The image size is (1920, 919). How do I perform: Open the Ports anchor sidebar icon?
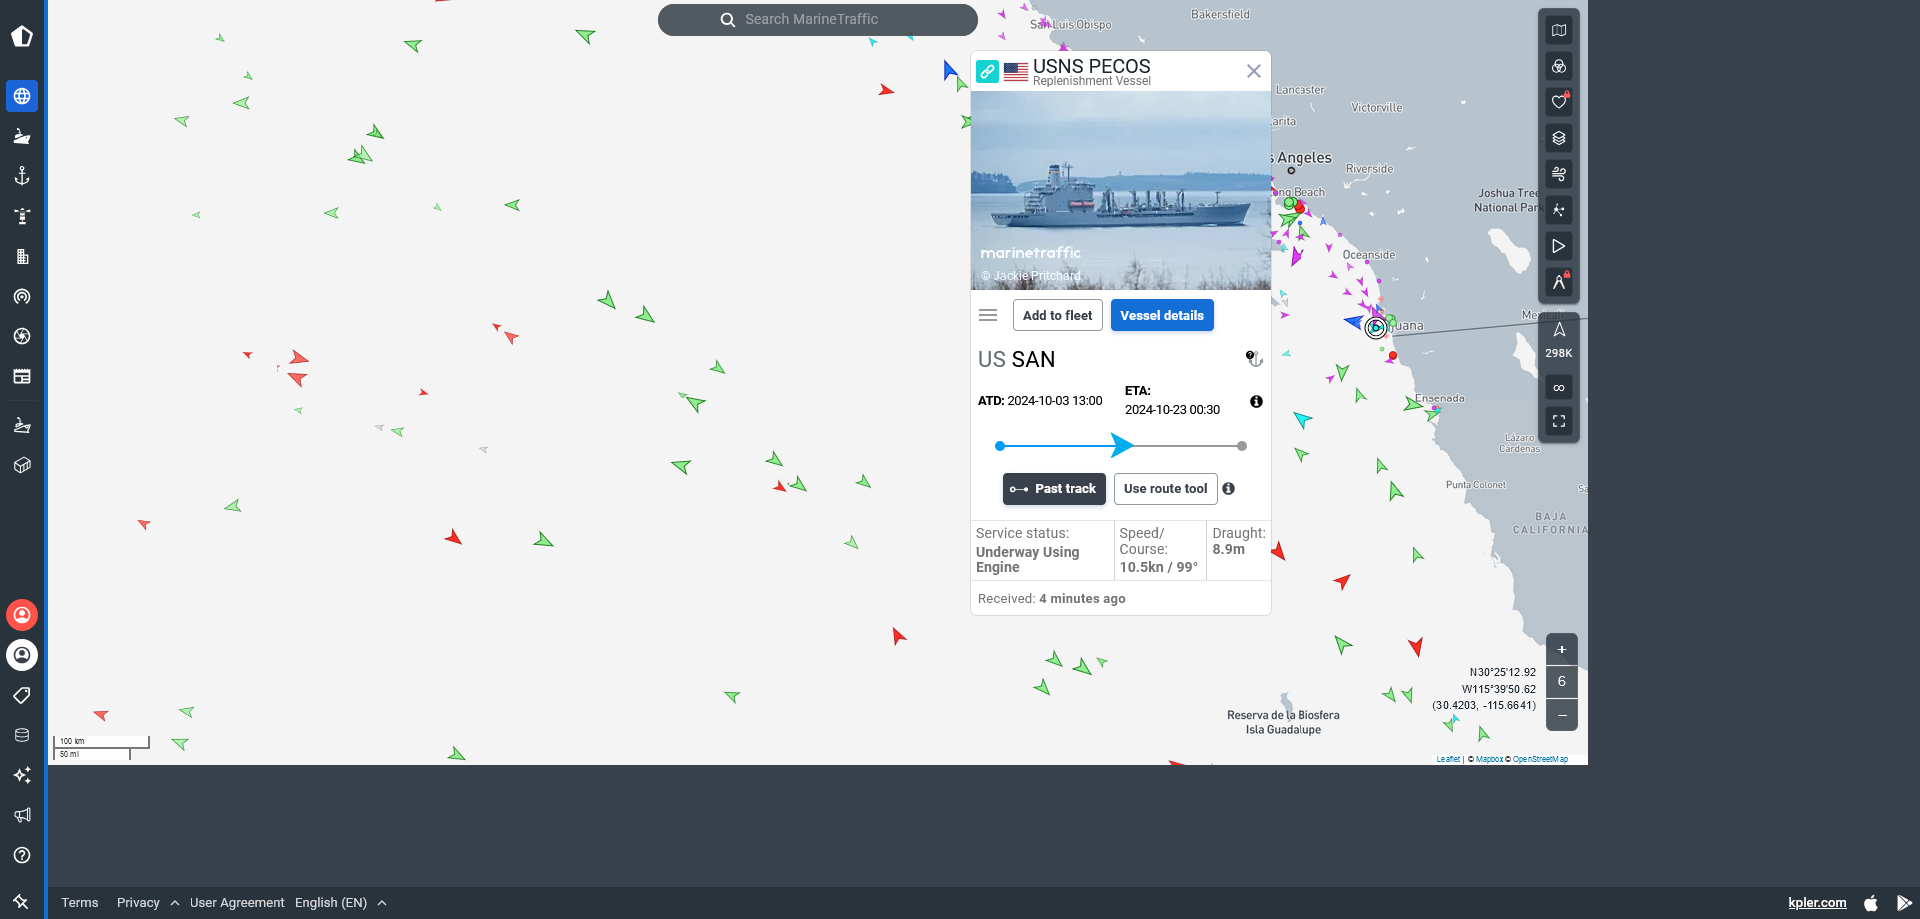tap(22, 176)
